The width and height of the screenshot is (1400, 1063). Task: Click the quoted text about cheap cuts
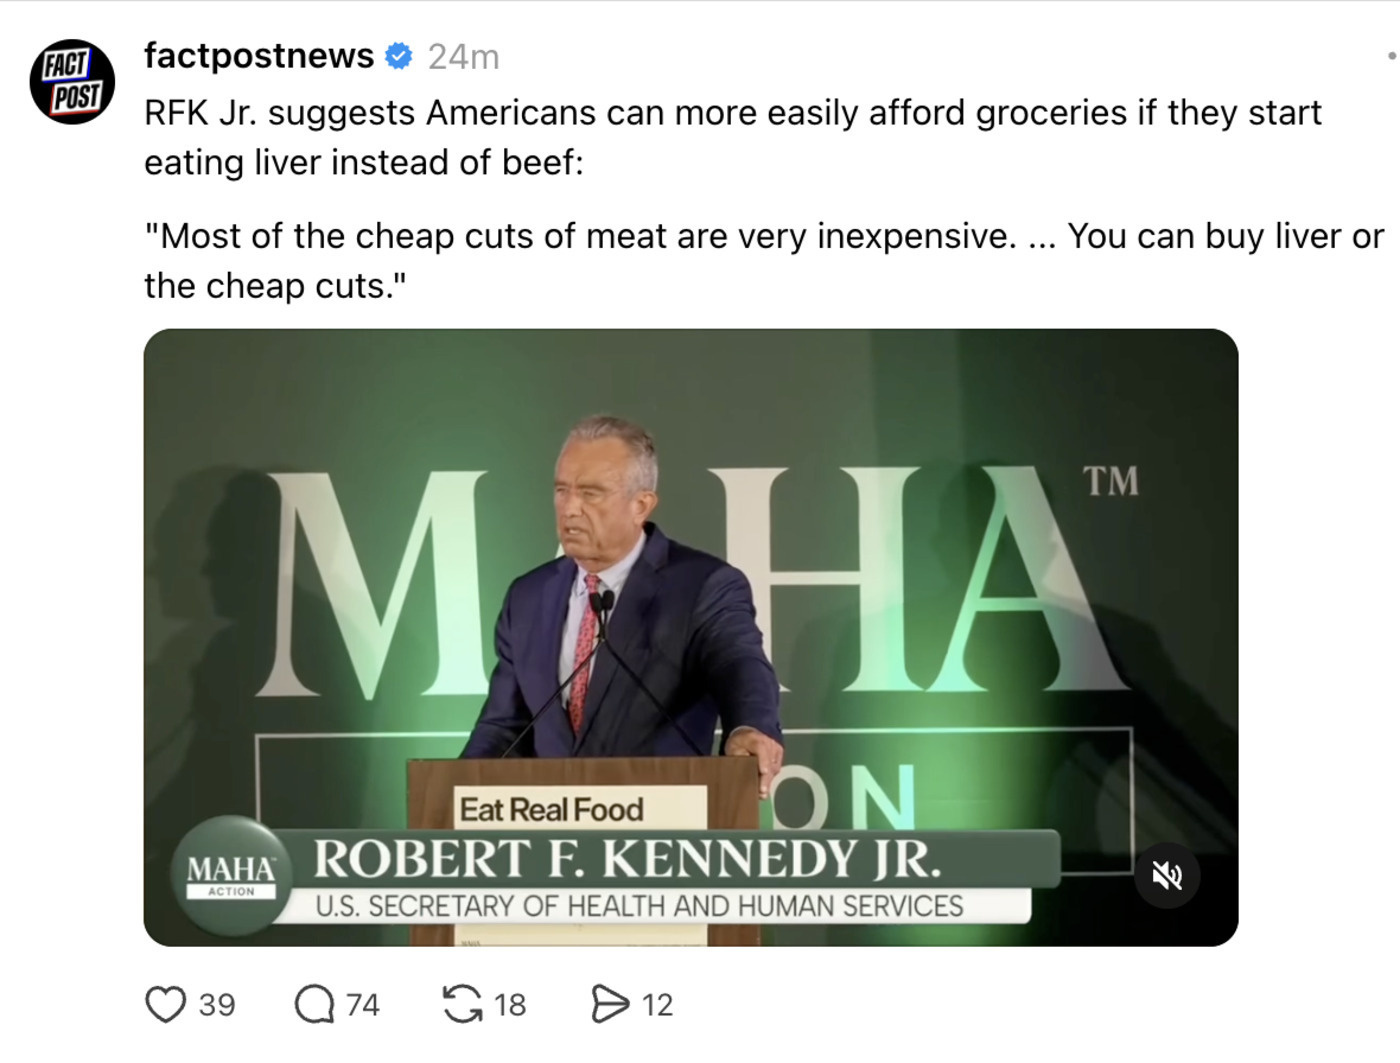(763, 260)
